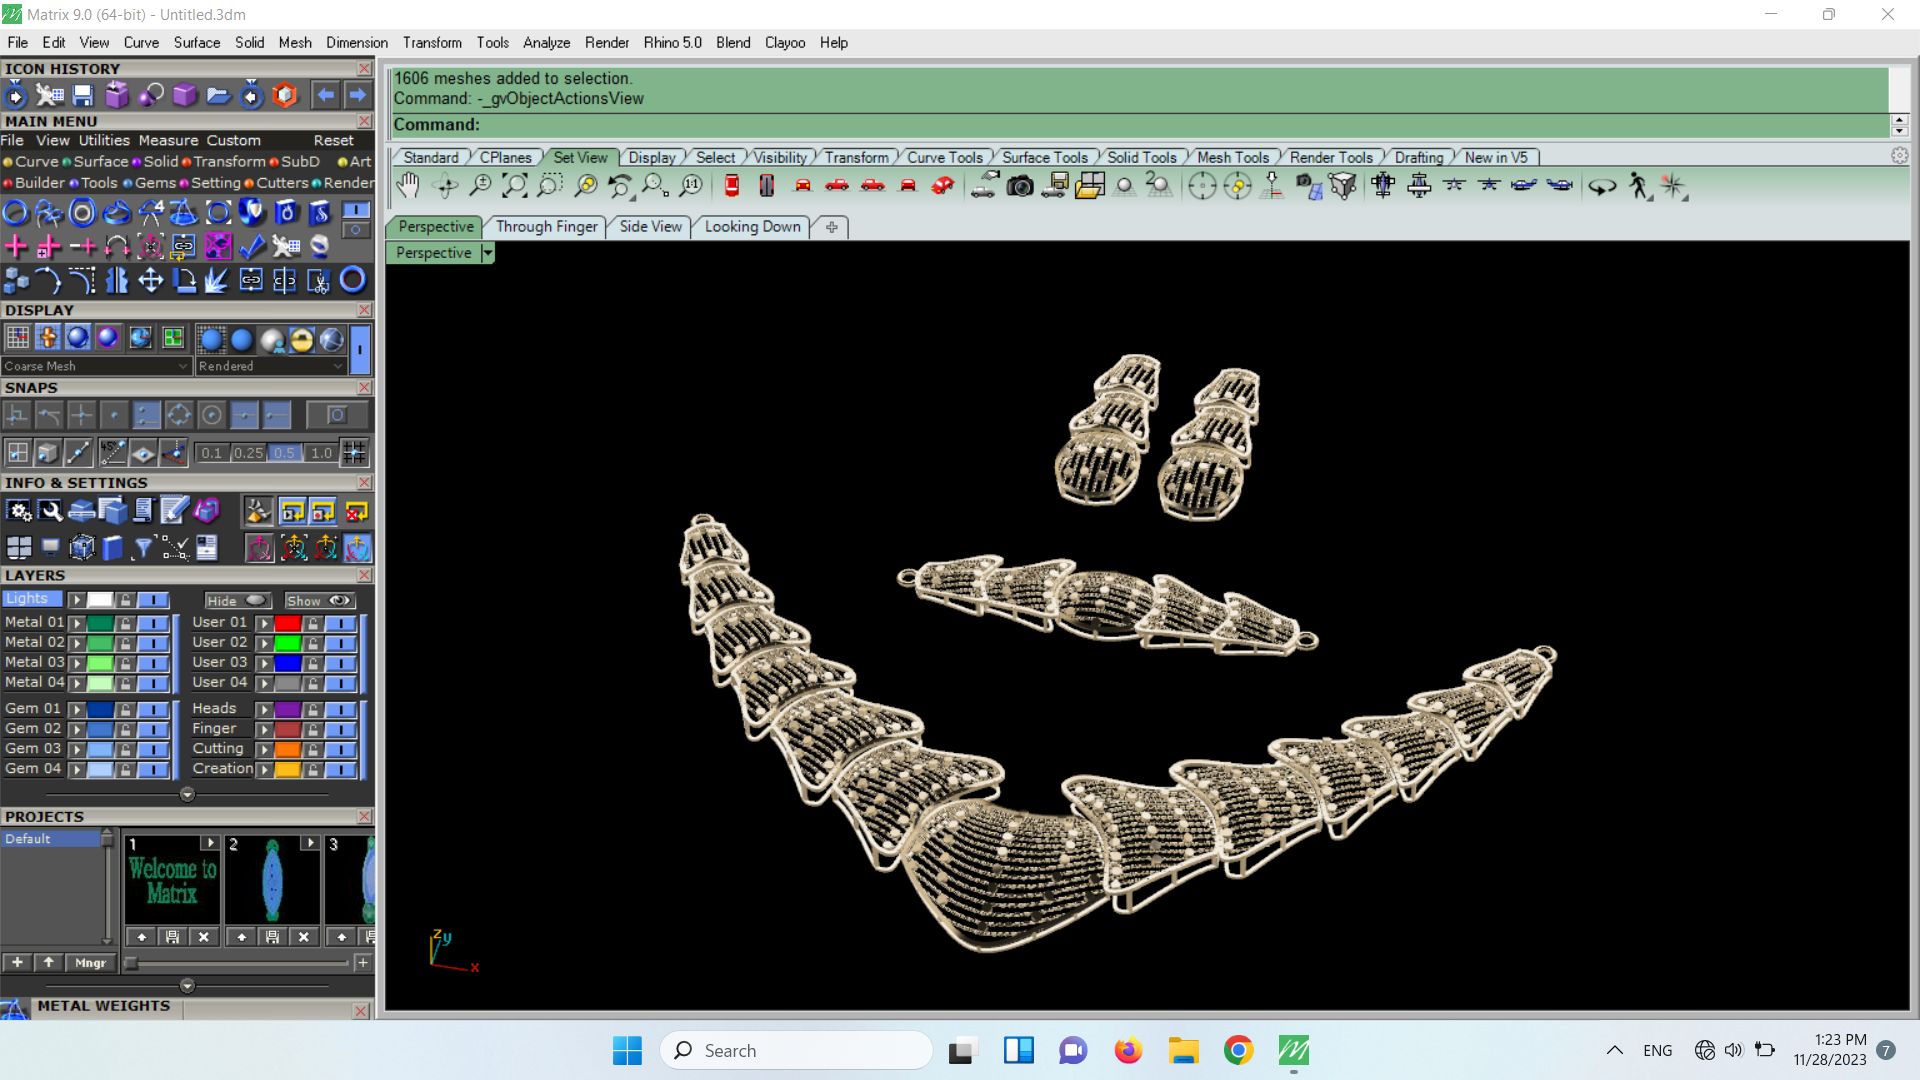
Task: Click the Hide layers button
Action: click(236, 601)
